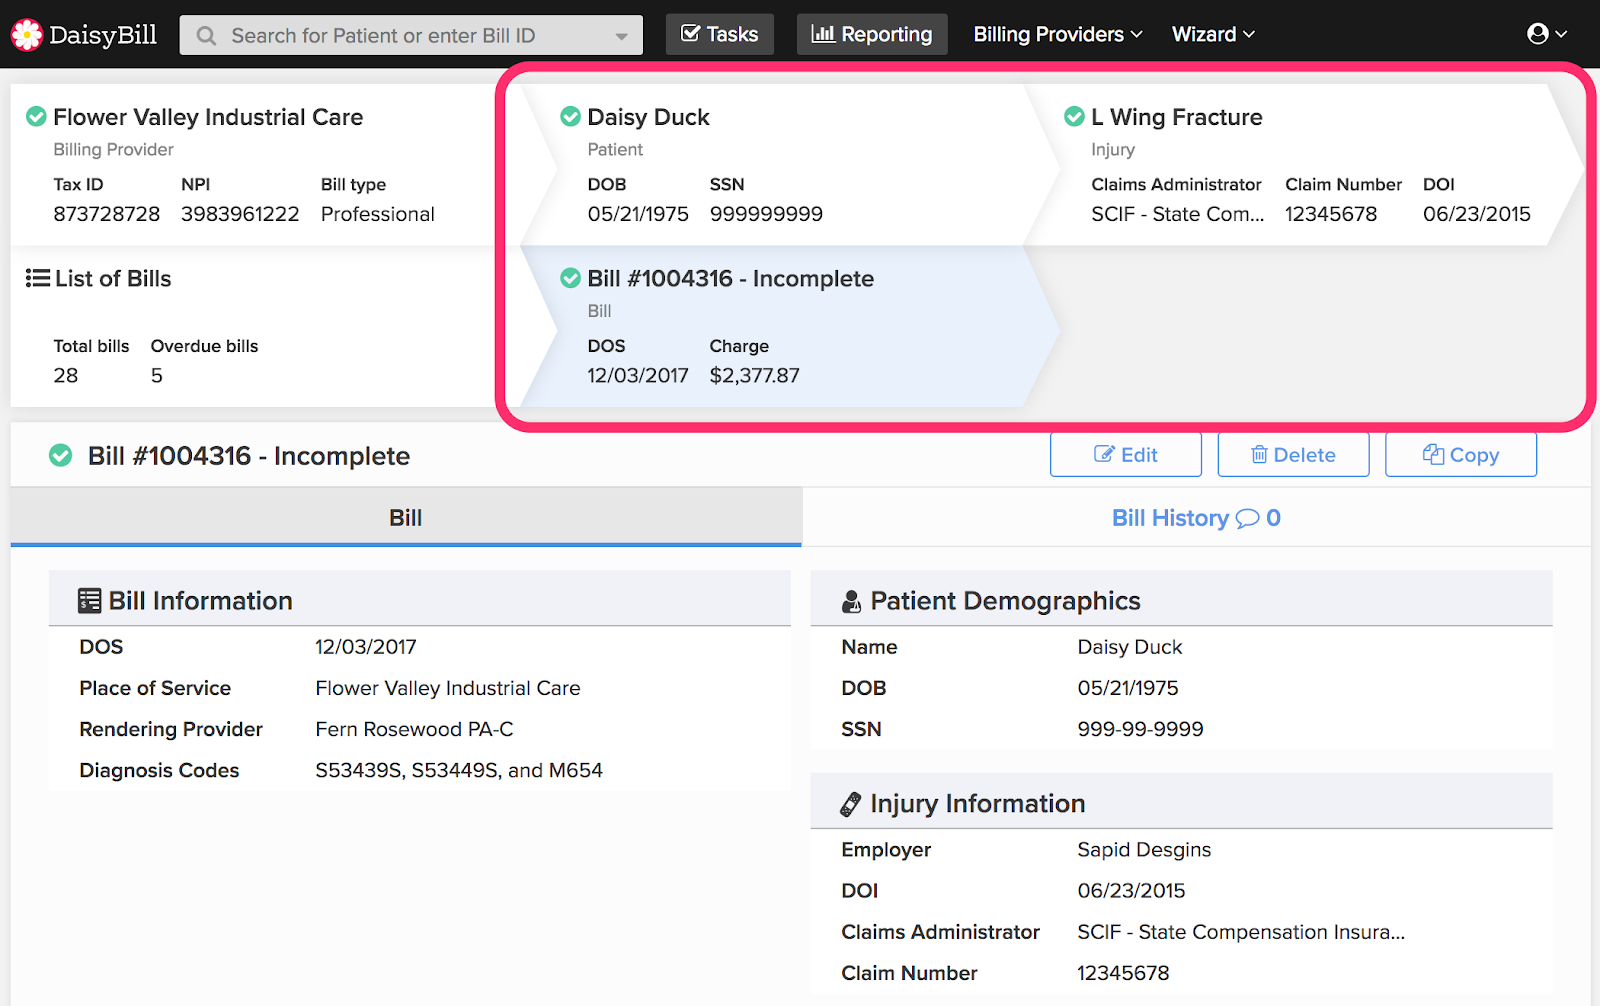The width and height of the screenshot is (1600, 1006).
Task: Click the Overdue bills count 5
Action: (x=157, y=375)
